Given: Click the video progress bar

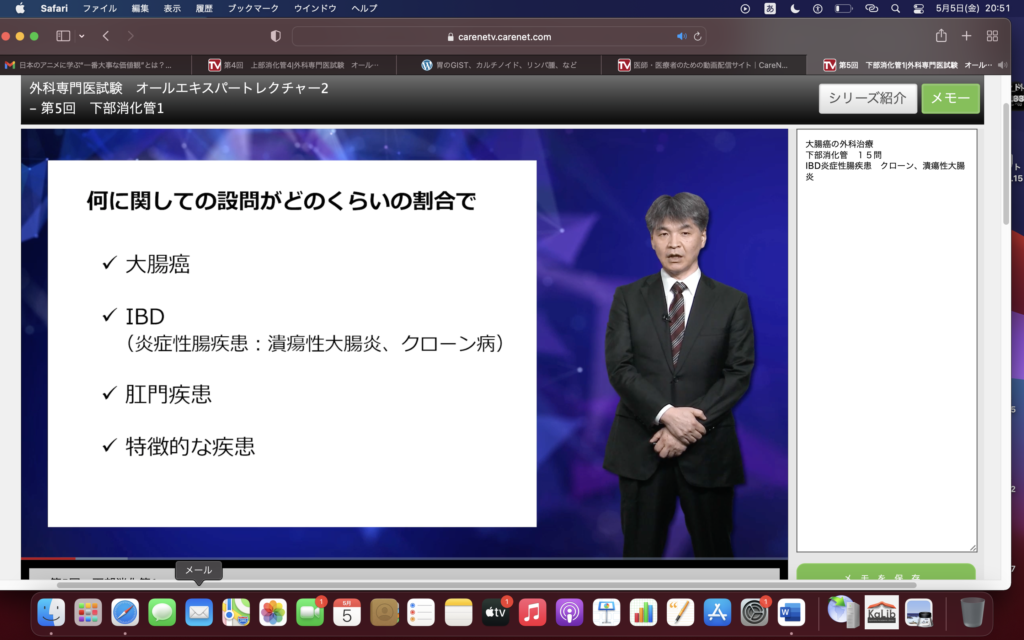Looking at the screenshot, I should 400,557.
